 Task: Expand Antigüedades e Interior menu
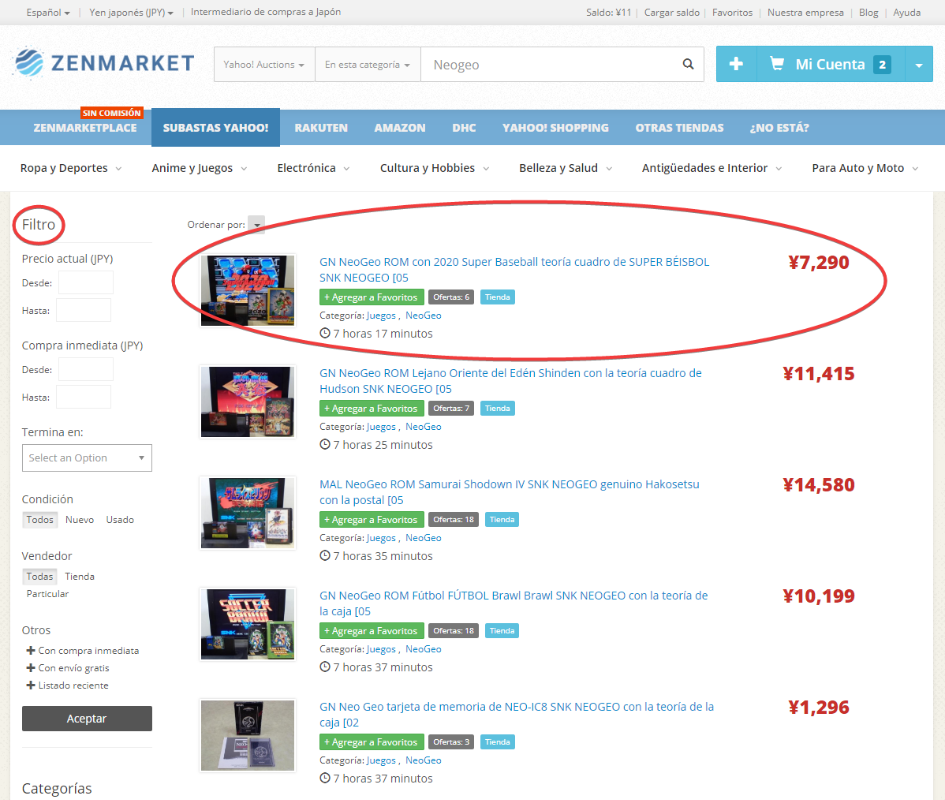pos(711,168)
